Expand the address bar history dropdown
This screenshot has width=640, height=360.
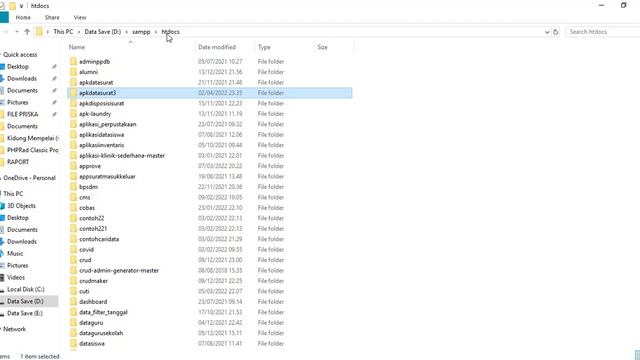tap(547, 32)
